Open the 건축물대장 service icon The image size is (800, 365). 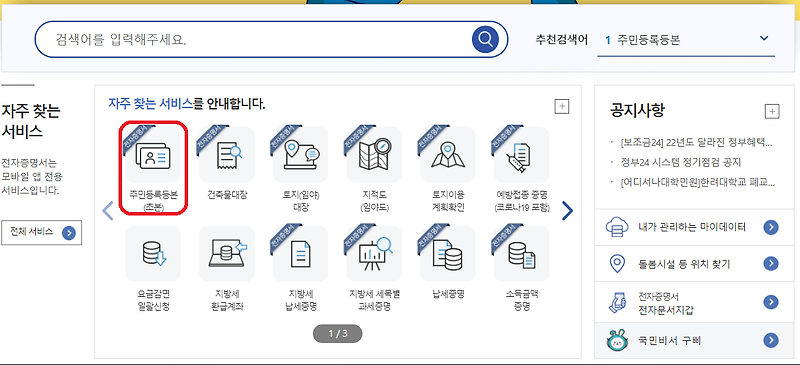[227, 155]
